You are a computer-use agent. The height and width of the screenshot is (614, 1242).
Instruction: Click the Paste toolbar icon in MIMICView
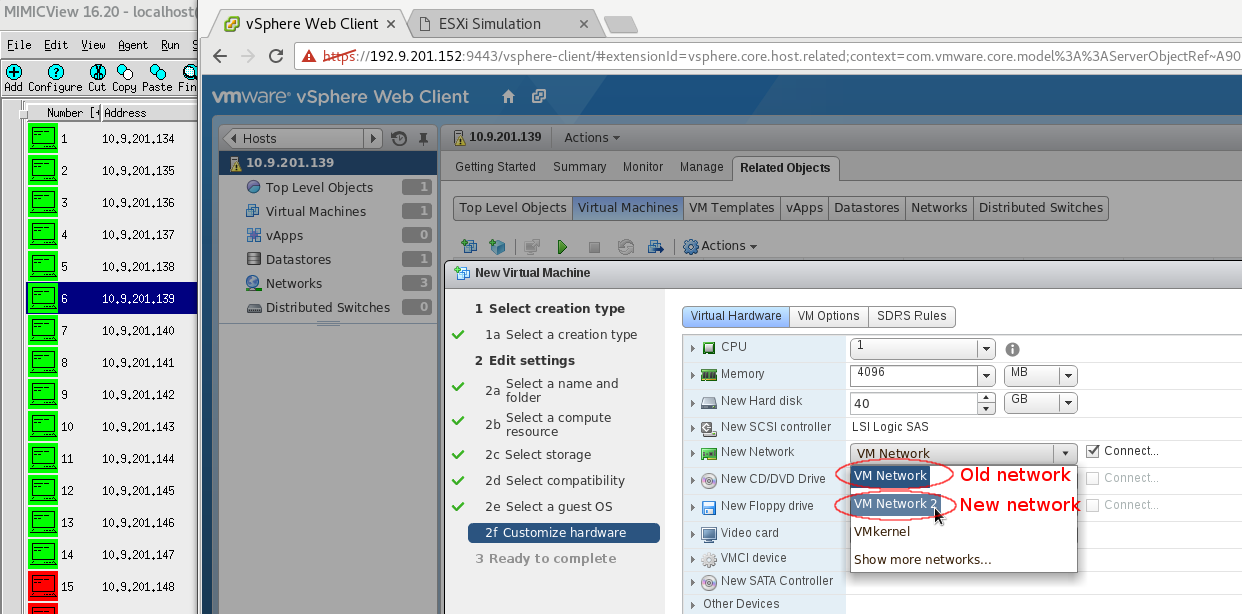pyautogui.click(x=157, y=72)
